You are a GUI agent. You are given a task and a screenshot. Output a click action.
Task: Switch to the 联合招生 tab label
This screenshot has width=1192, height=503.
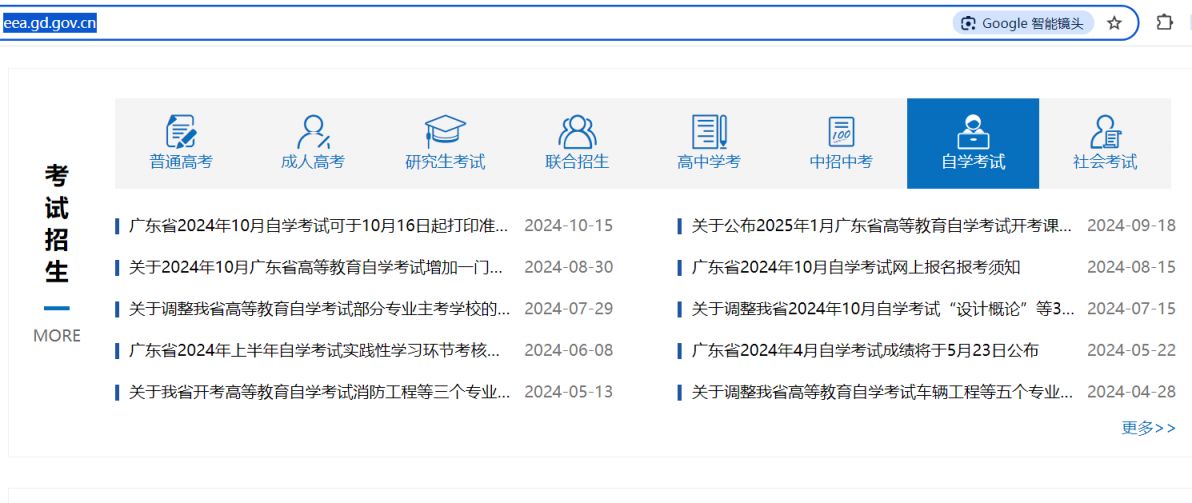pos(577,162)
